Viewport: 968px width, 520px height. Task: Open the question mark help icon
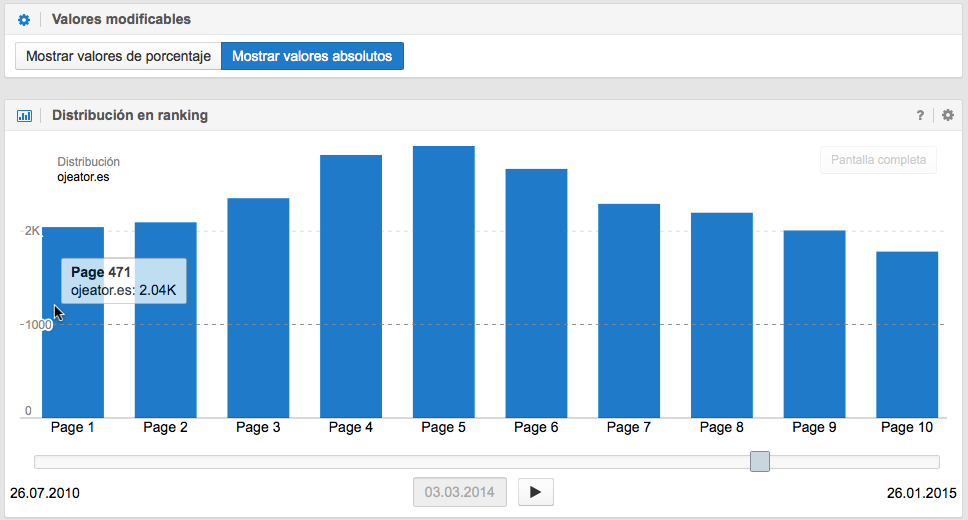pyautogui.click(x=920, y=116)
